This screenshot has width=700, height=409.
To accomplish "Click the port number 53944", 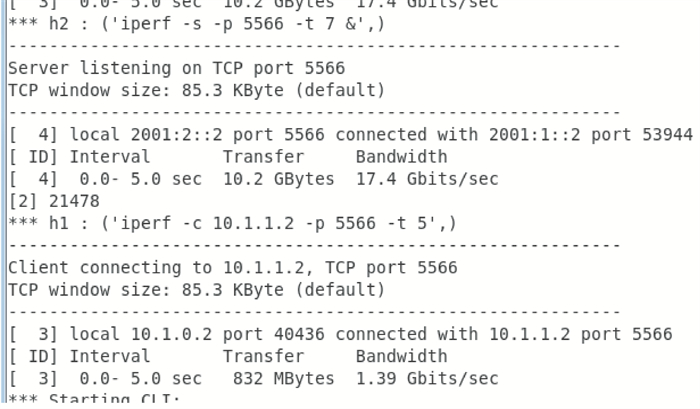I will tap(668, 135).
